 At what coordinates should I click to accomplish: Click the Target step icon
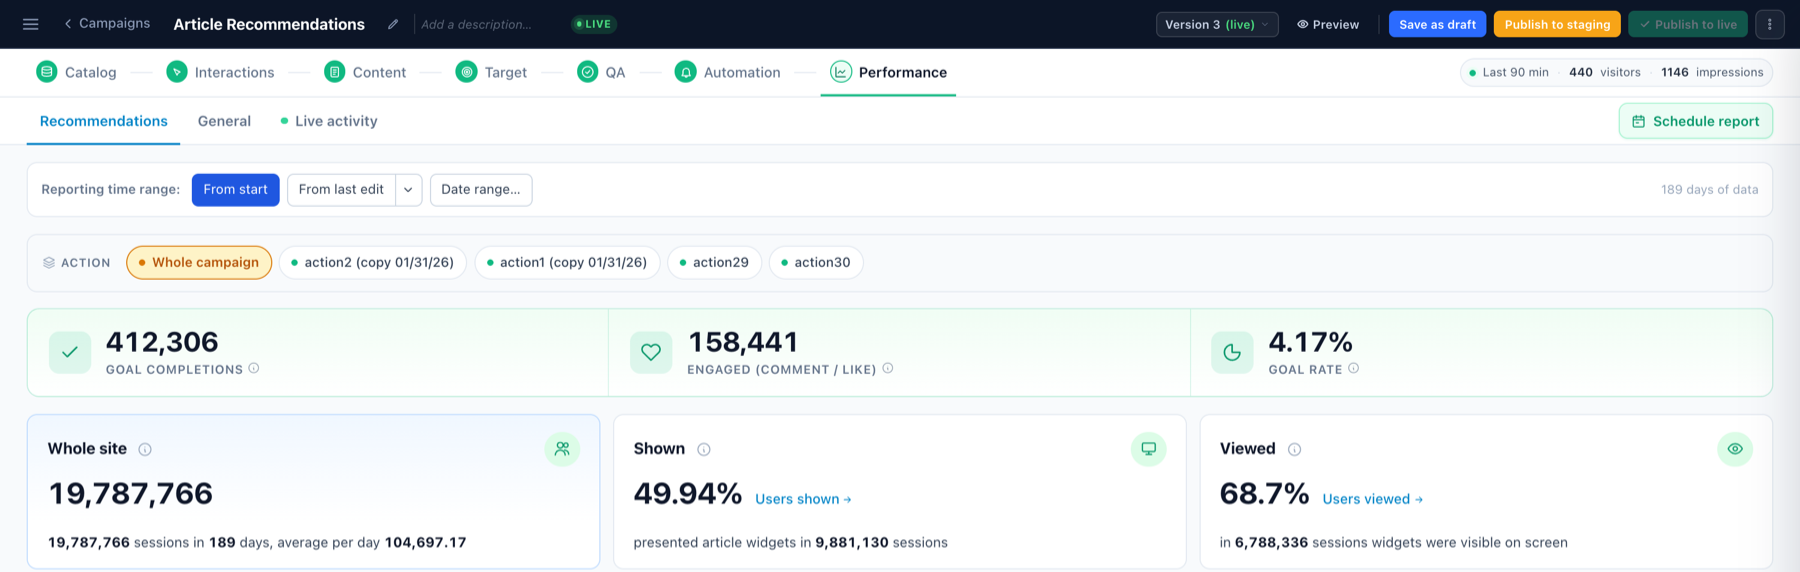point(467,72)
